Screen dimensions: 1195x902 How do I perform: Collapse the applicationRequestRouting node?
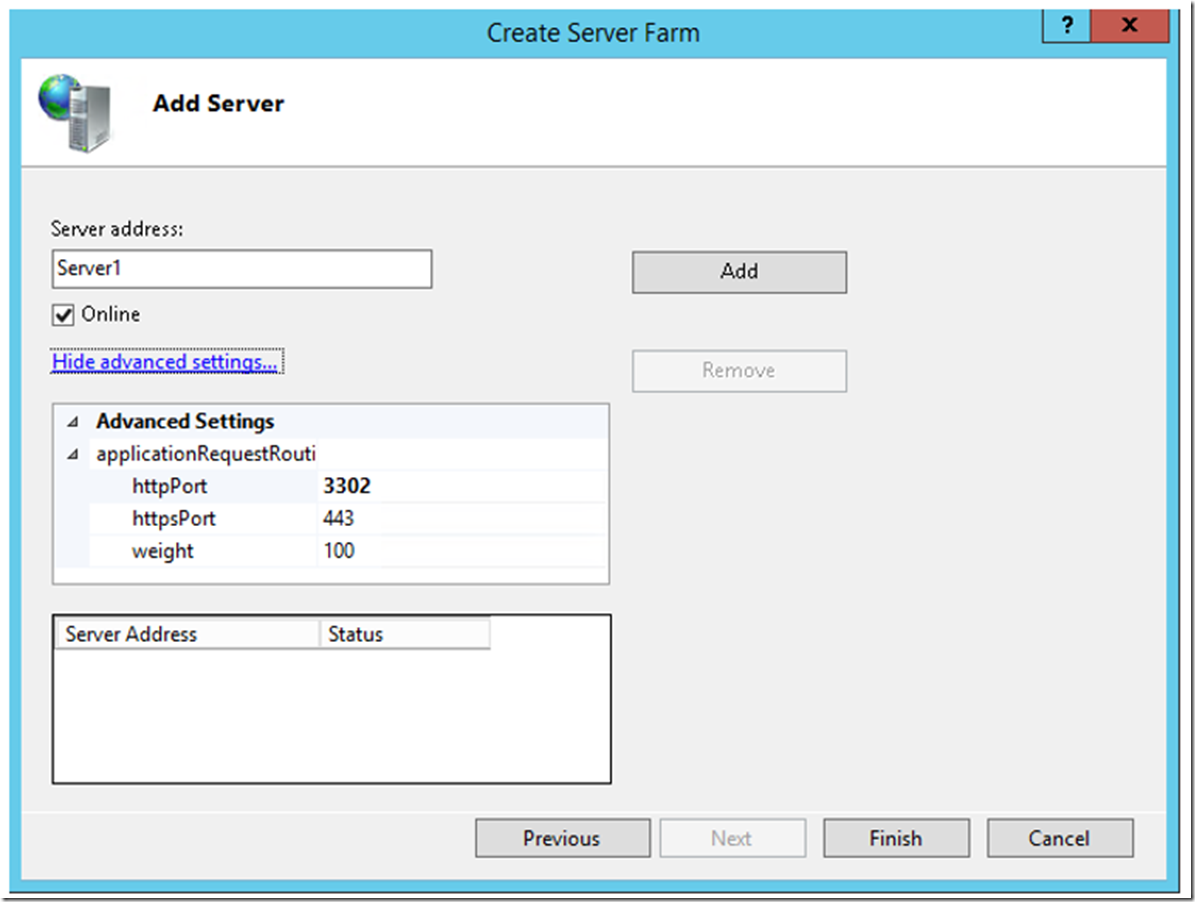[73, 454]
